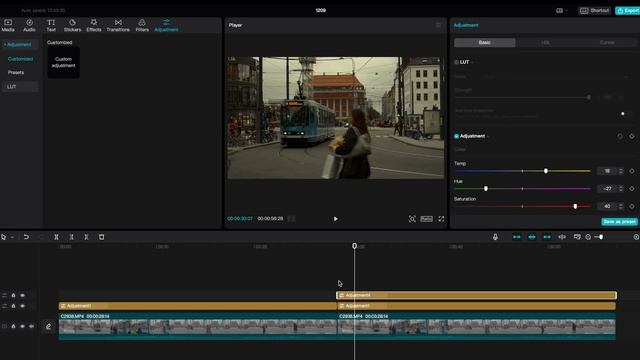Click the Temp value input field
Screen dimensions: 640x360
pos(607,171)
